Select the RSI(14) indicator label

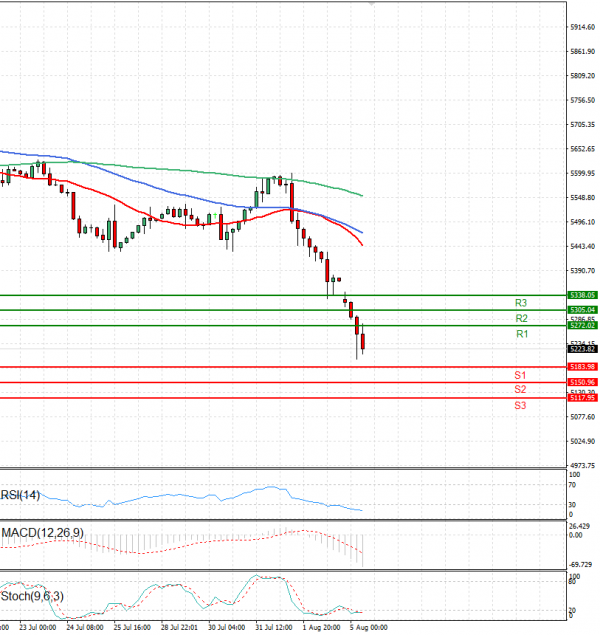[20, 495]
